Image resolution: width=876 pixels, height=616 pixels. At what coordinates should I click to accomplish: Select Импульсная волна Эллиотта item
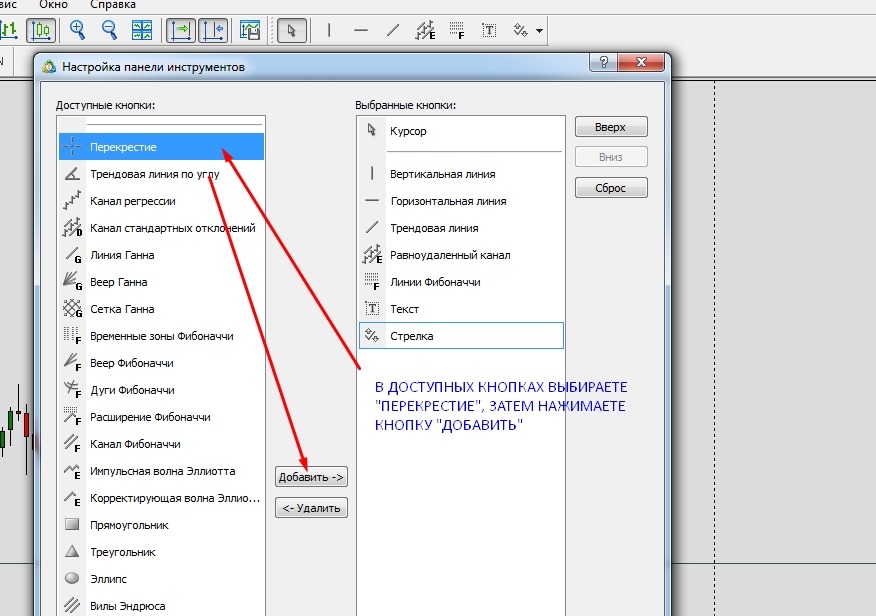pos(161,471)
